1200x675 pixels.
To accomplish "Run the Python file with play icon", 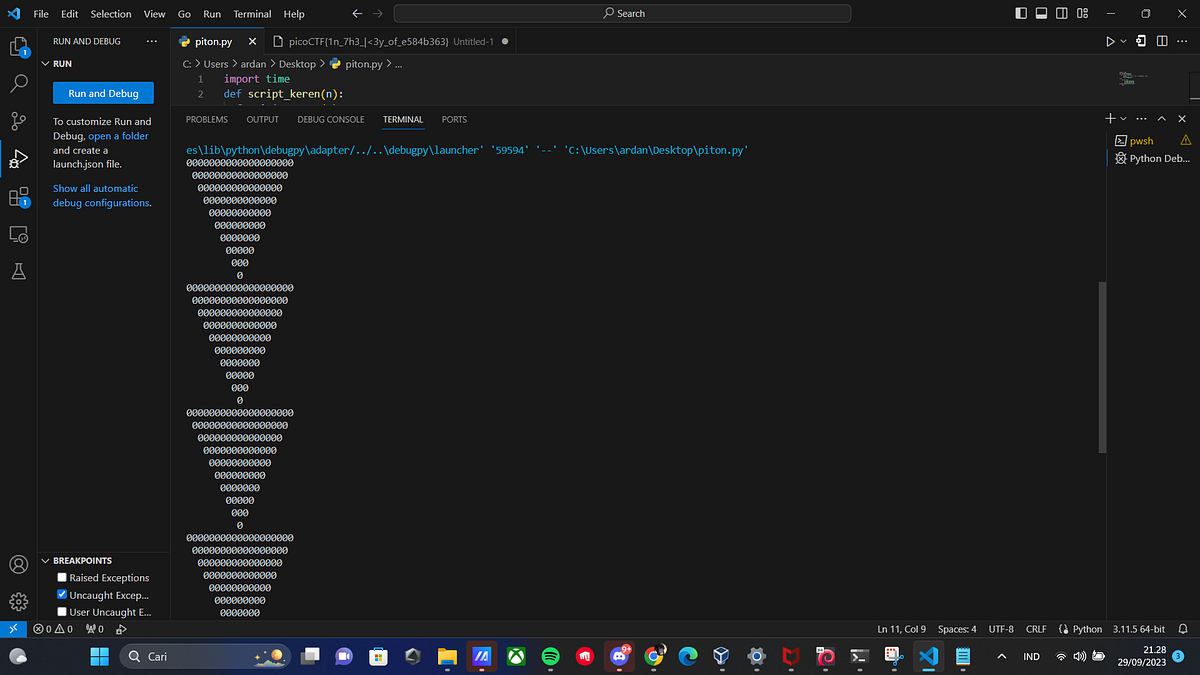I will coord(1110,42).
